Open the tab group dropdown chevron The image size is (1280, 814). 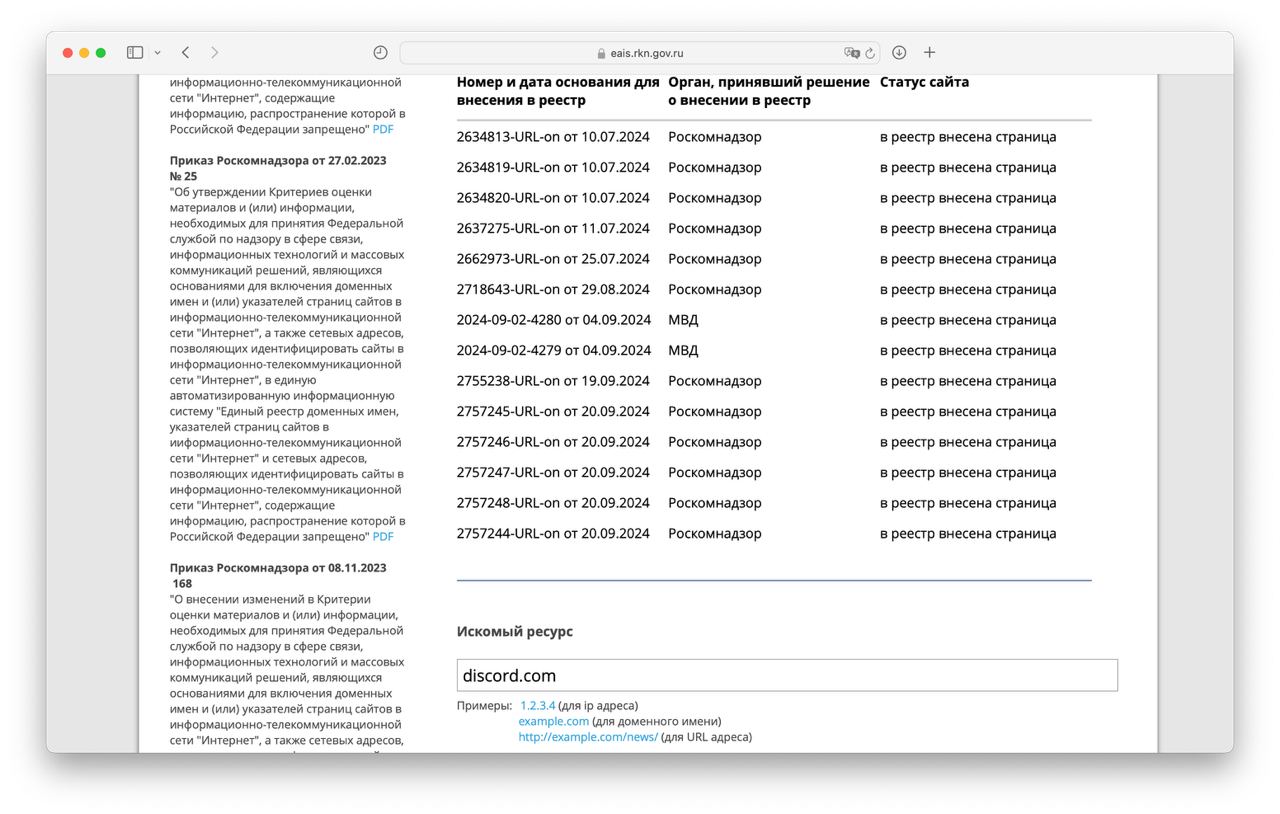pos(157,52)
